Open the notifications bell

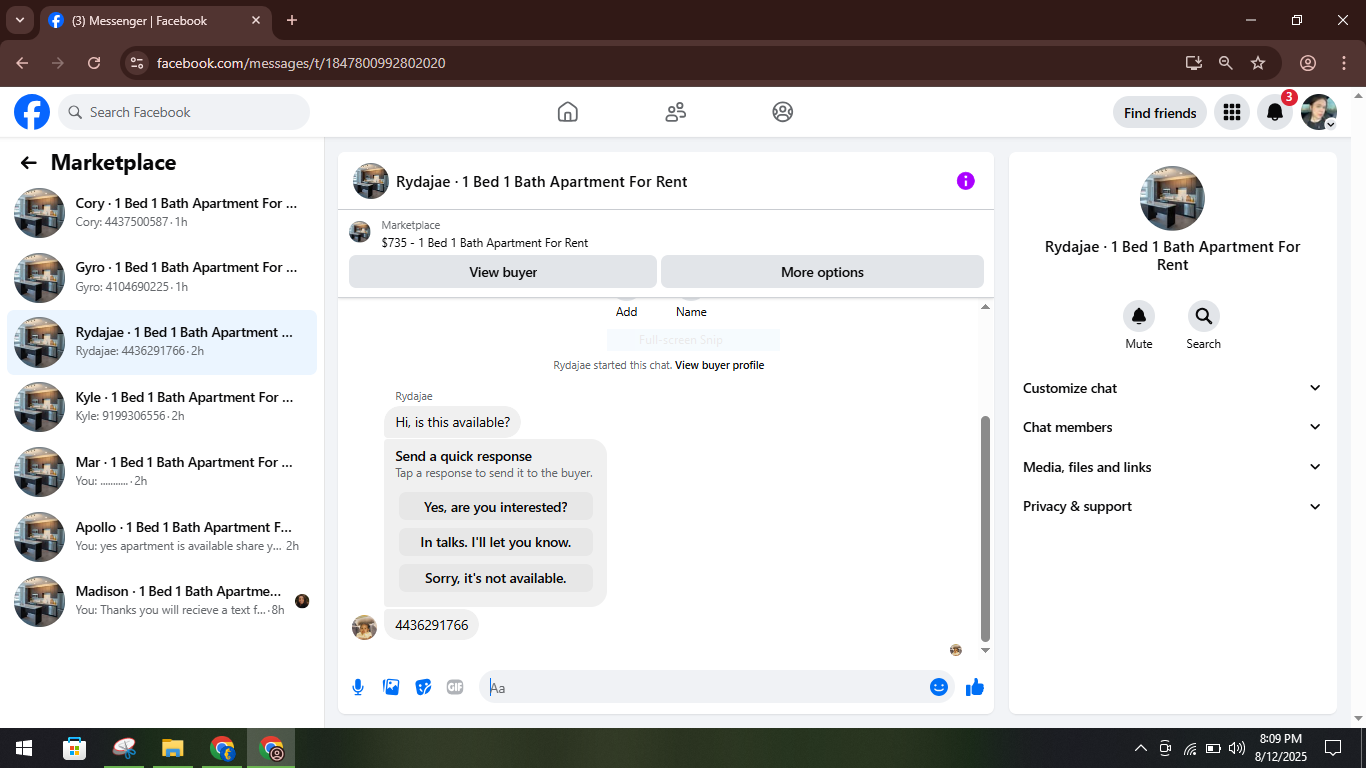coord(1275,112)
